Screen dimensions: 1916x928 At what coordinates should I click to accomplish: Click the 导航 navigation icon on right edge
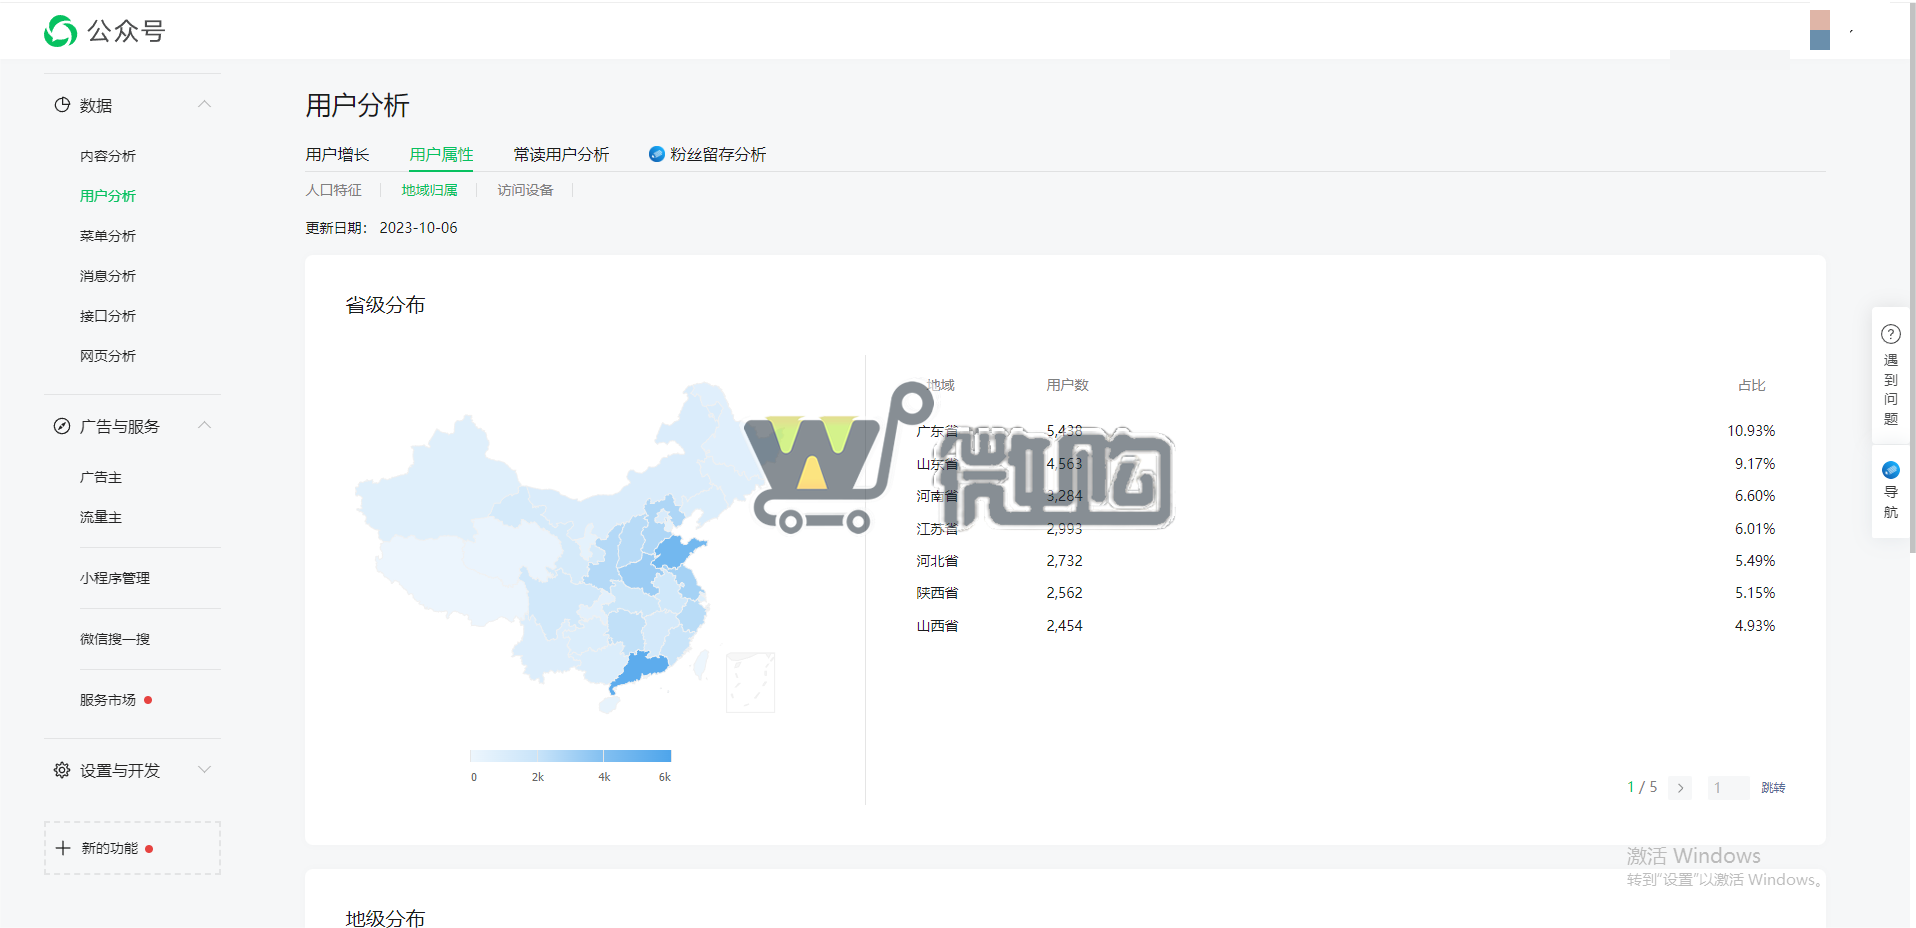pyautogui.click(x=1890, y=470)
